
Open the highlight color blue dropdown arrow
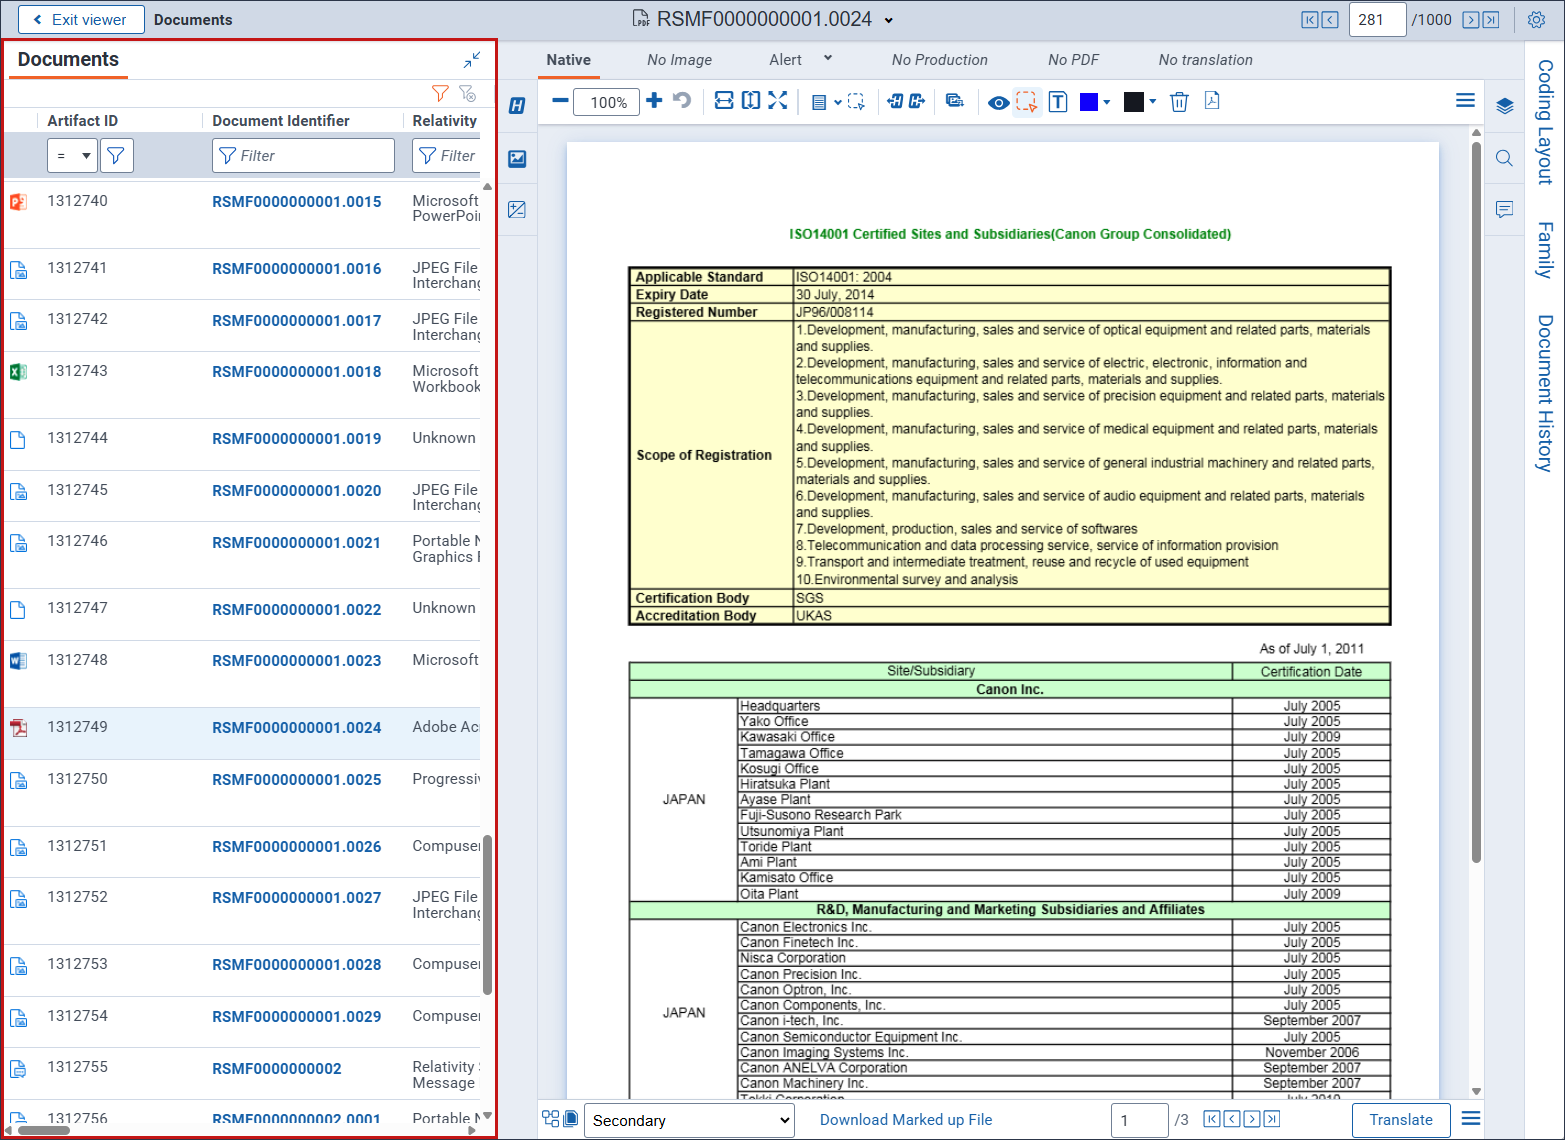coord(1107,102)
